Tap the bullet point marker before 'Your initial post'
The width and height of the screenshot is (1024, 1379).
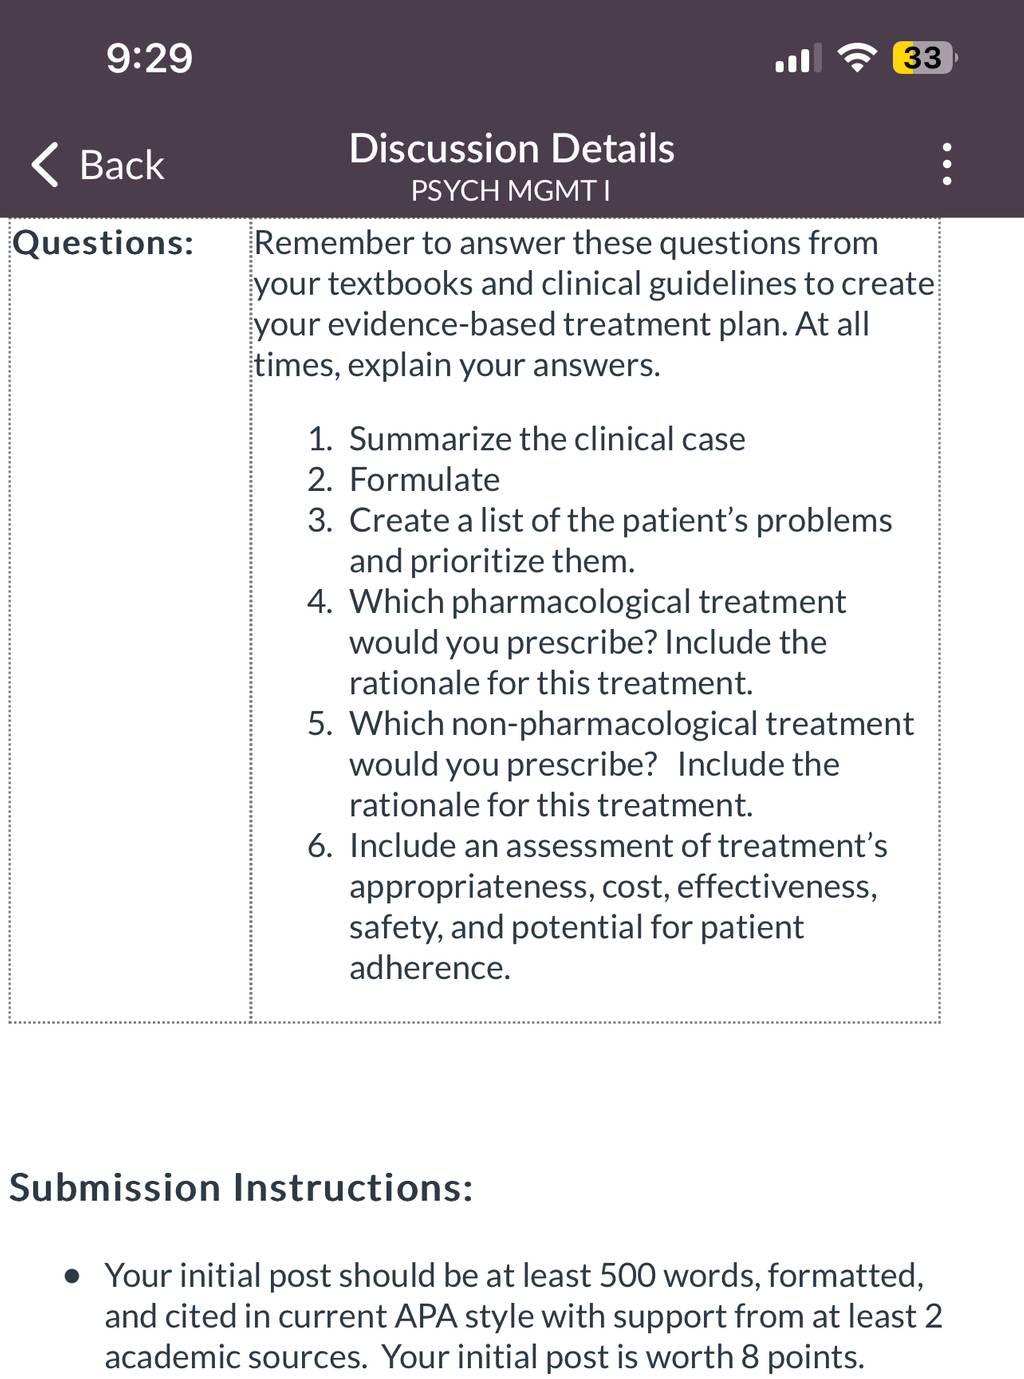point(71,1277)
